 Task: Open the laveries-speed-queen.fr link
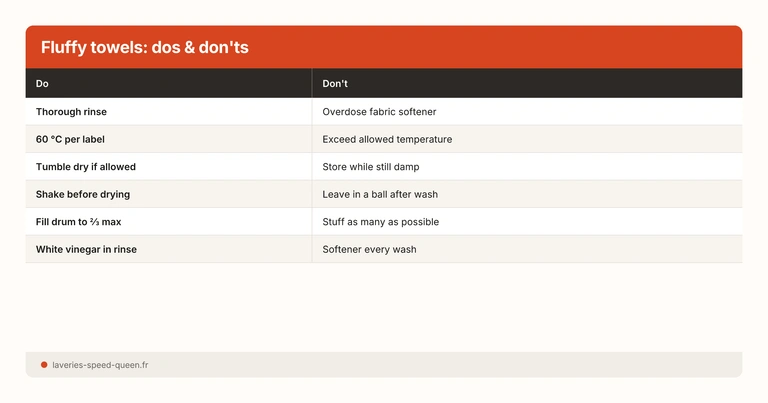(x=101, y=365)
